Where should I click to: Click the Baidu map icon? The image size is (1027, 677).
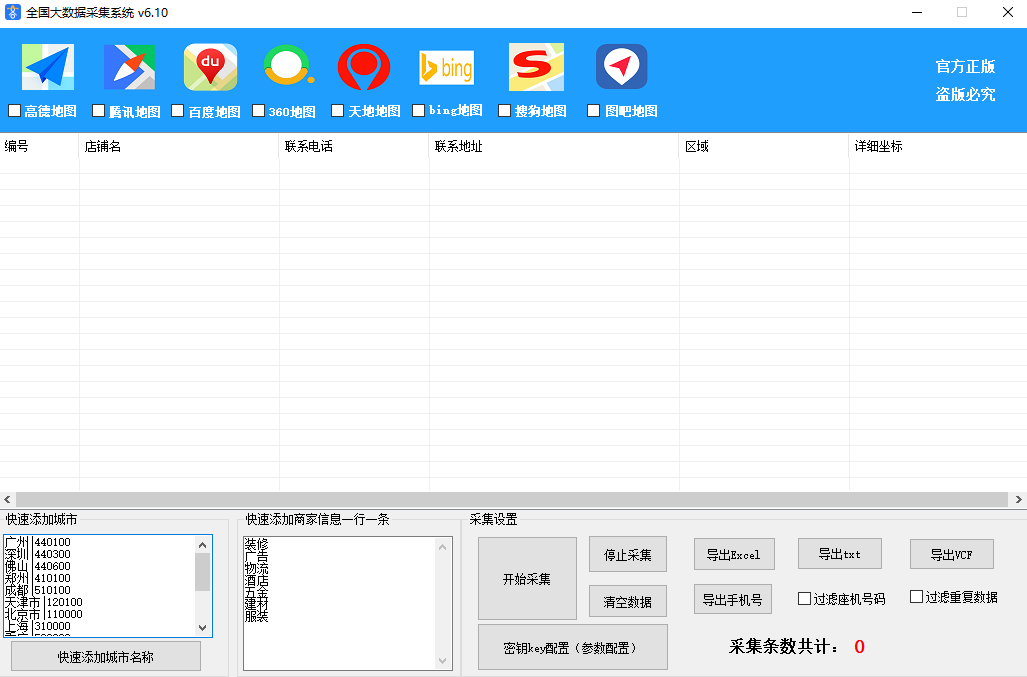[210, 68]
